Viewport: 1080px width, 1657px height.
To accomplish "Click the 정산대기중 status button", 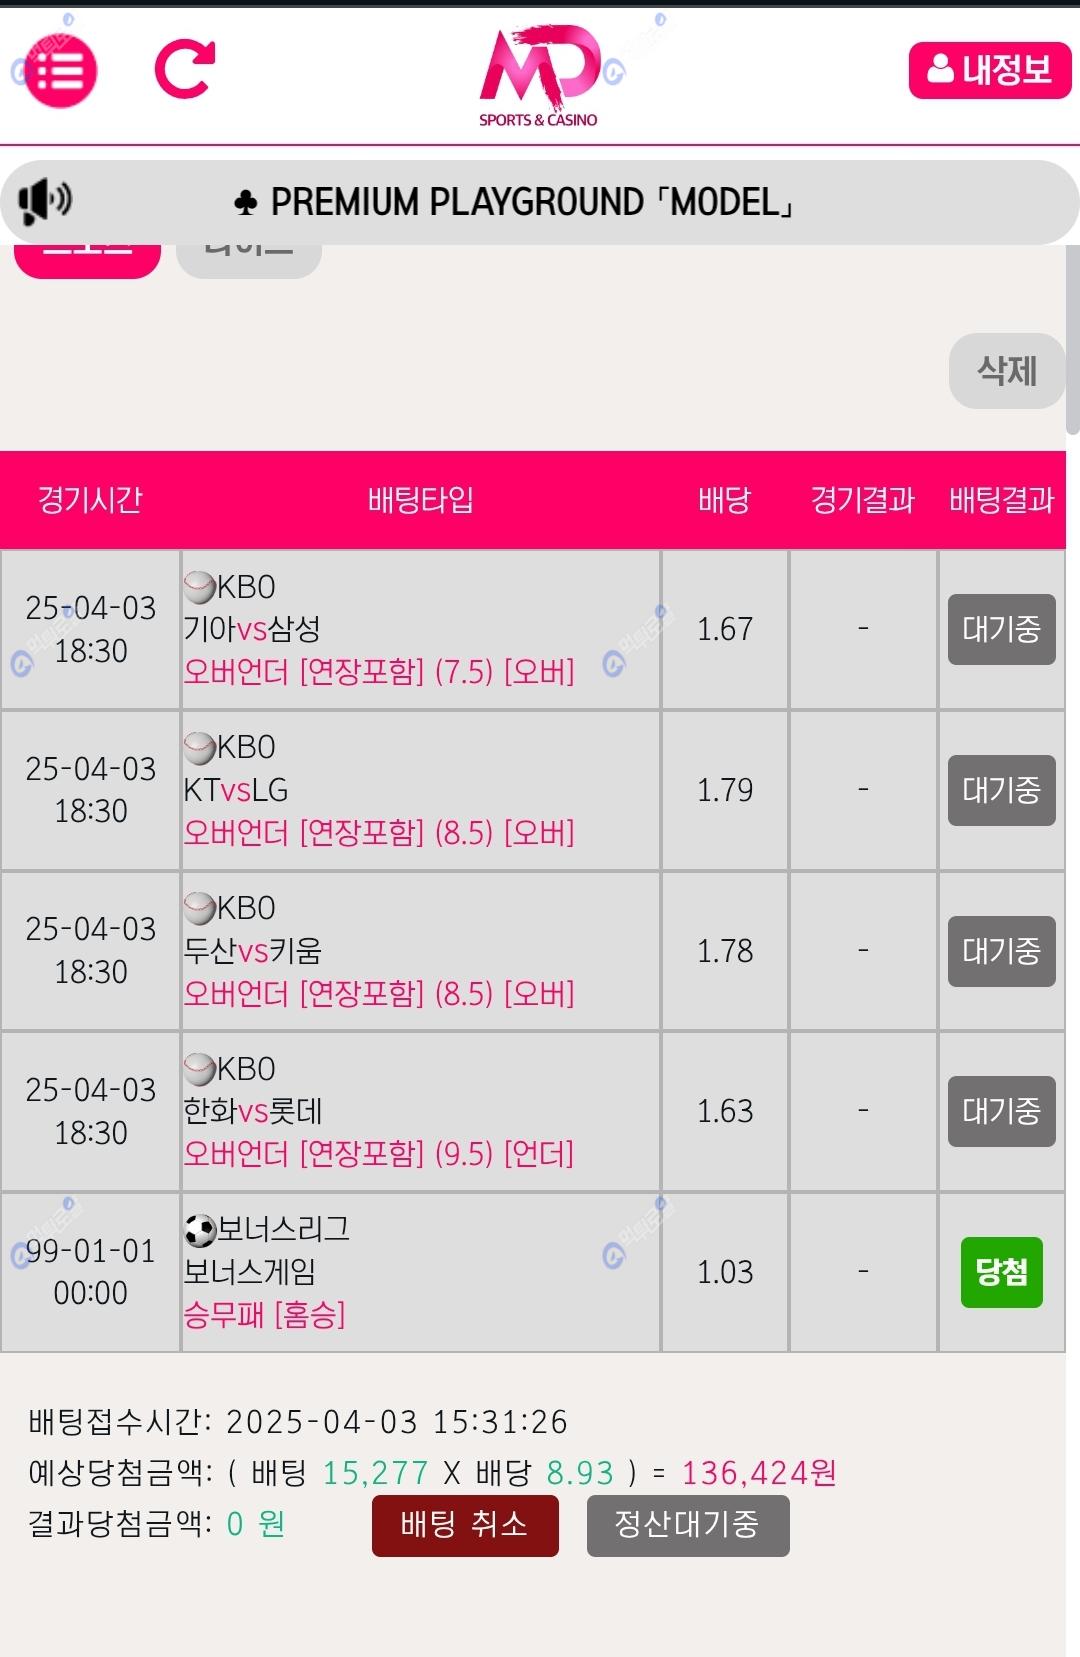I will point(688,1525).
